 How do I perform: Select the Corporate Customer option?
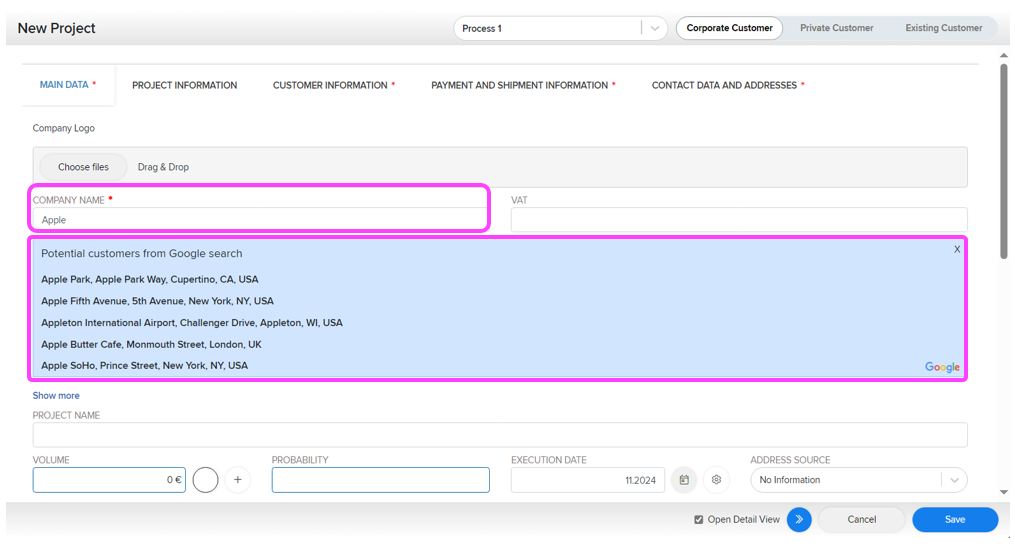click(729, 28)
